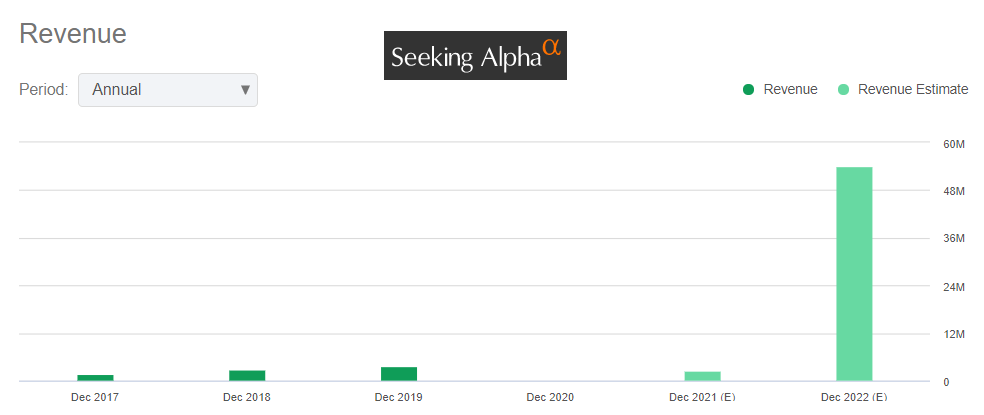Select the Dec 2018 revenue bar
The image size is (984, 415).
point(247,375)
